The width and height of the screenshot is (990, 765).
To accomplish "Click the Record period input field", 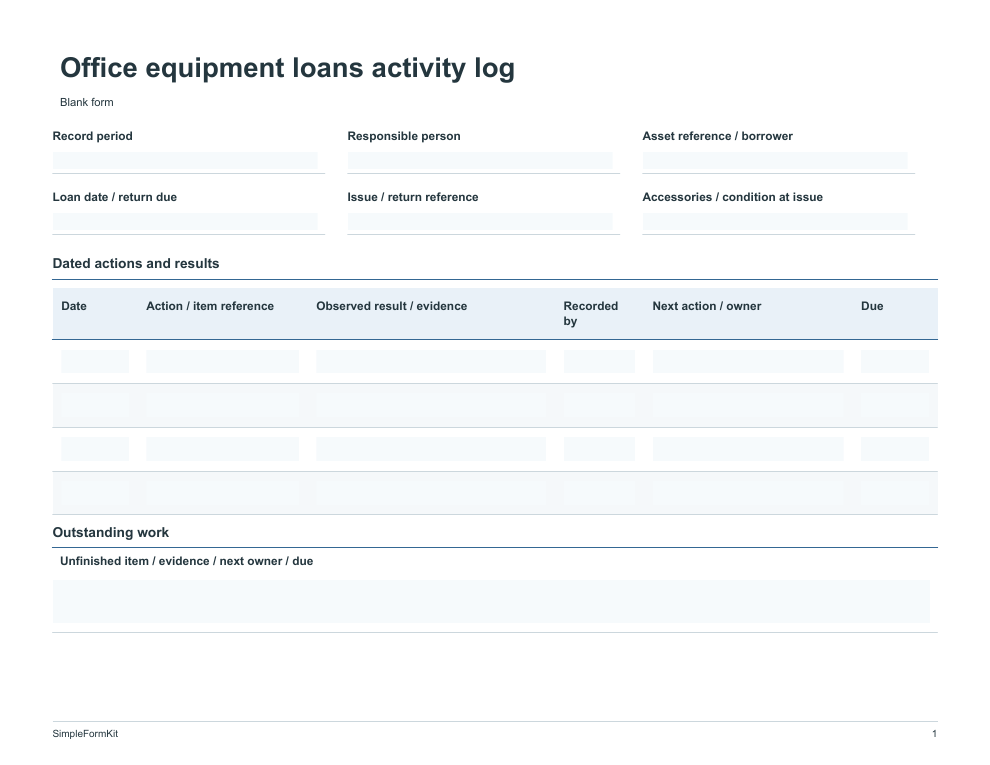I will [185, 161].
